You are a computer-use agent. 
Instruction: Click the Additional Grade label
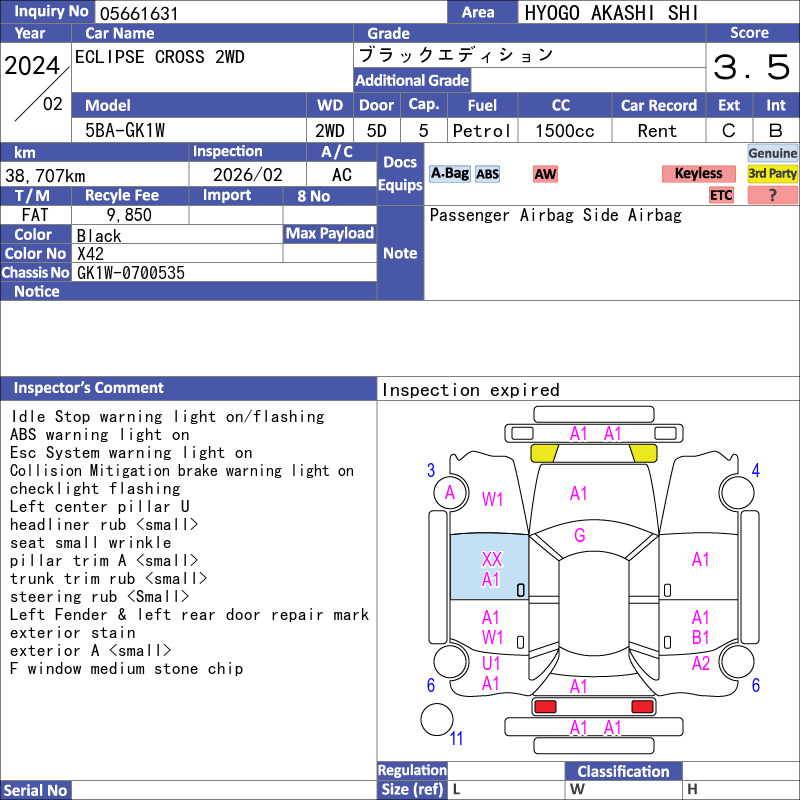click(412, 80)
